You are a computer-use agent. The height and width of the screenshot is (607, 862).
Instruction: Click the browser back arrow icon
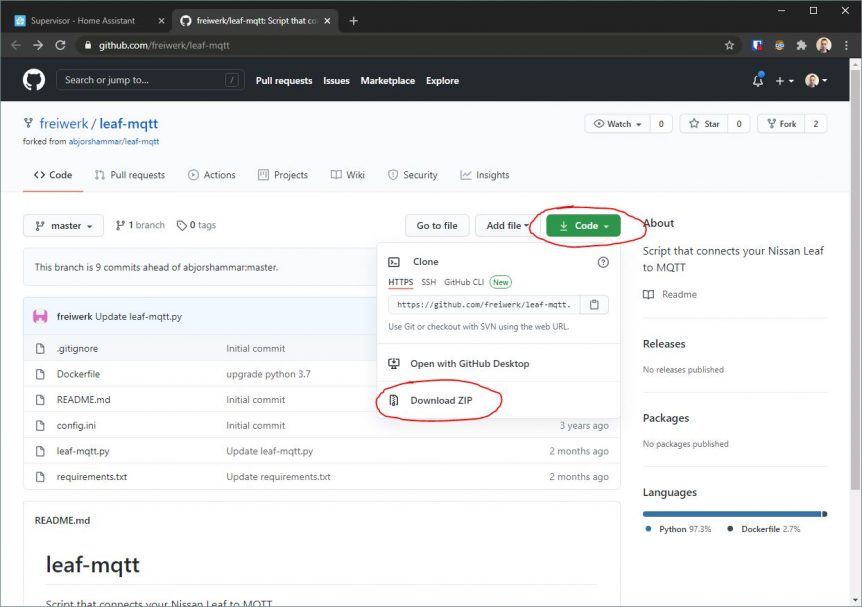(x=15, y=44)
